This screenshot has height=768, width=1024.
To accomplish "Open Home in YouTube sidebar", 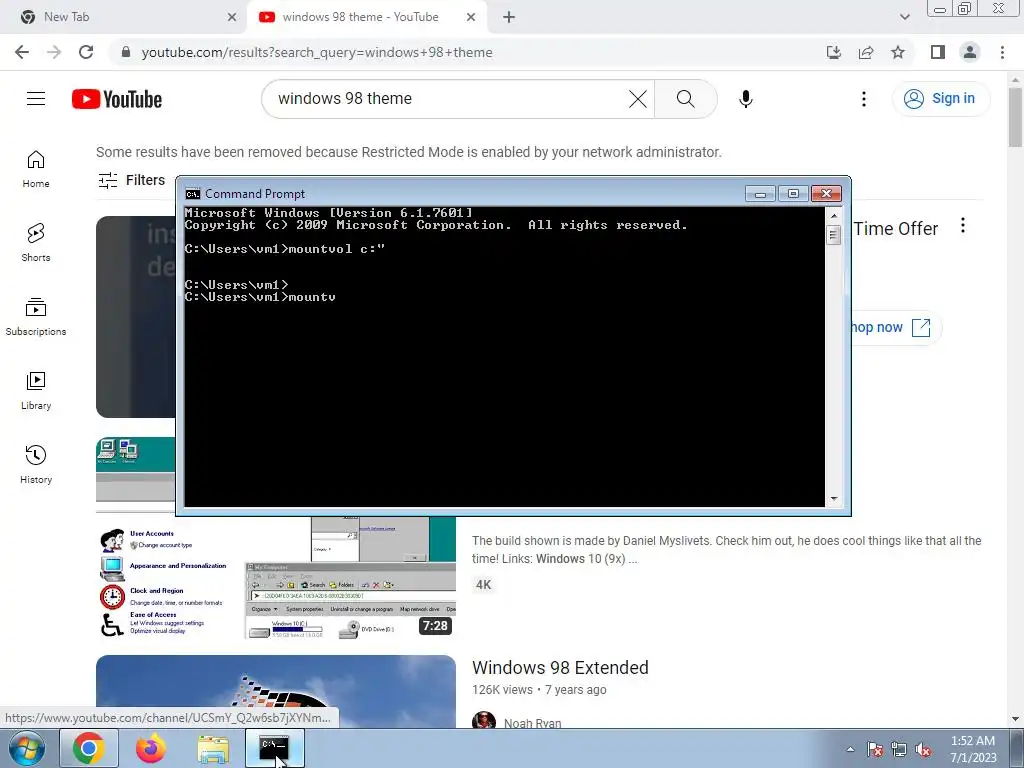I will click(36, 170).
